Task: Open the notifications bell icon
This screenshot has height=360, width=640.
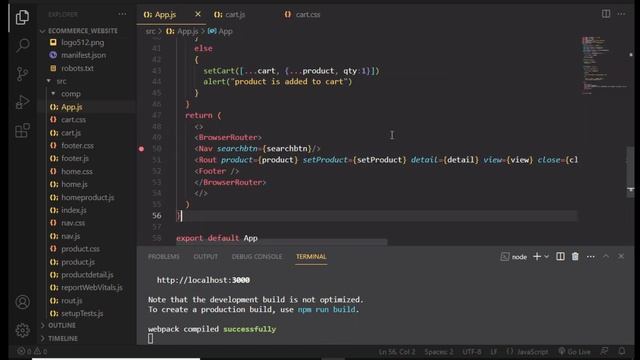Action: coord(622,351)
